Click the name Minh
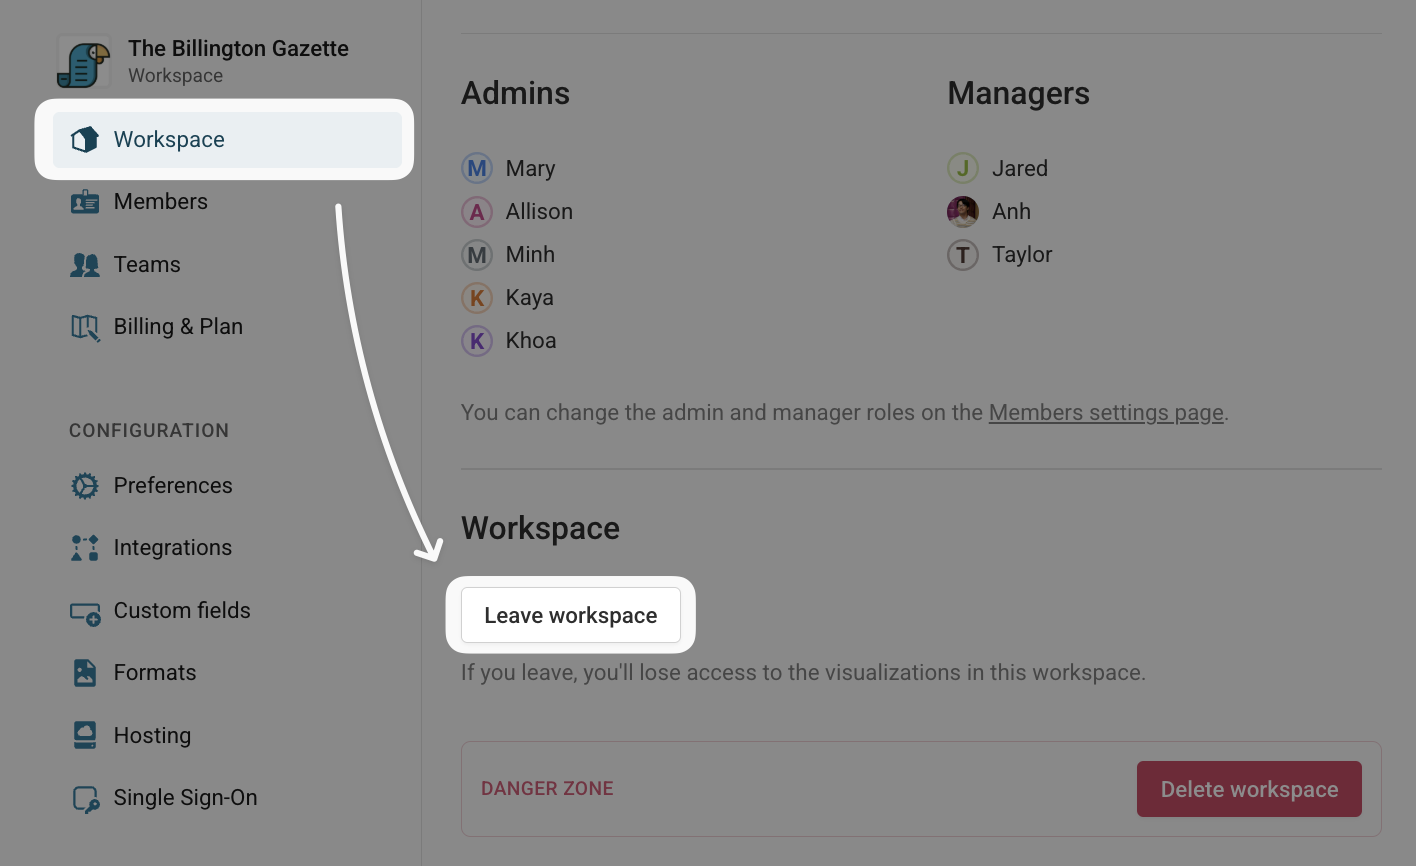Screen dimensions: 1416x866 pos(530,255)
